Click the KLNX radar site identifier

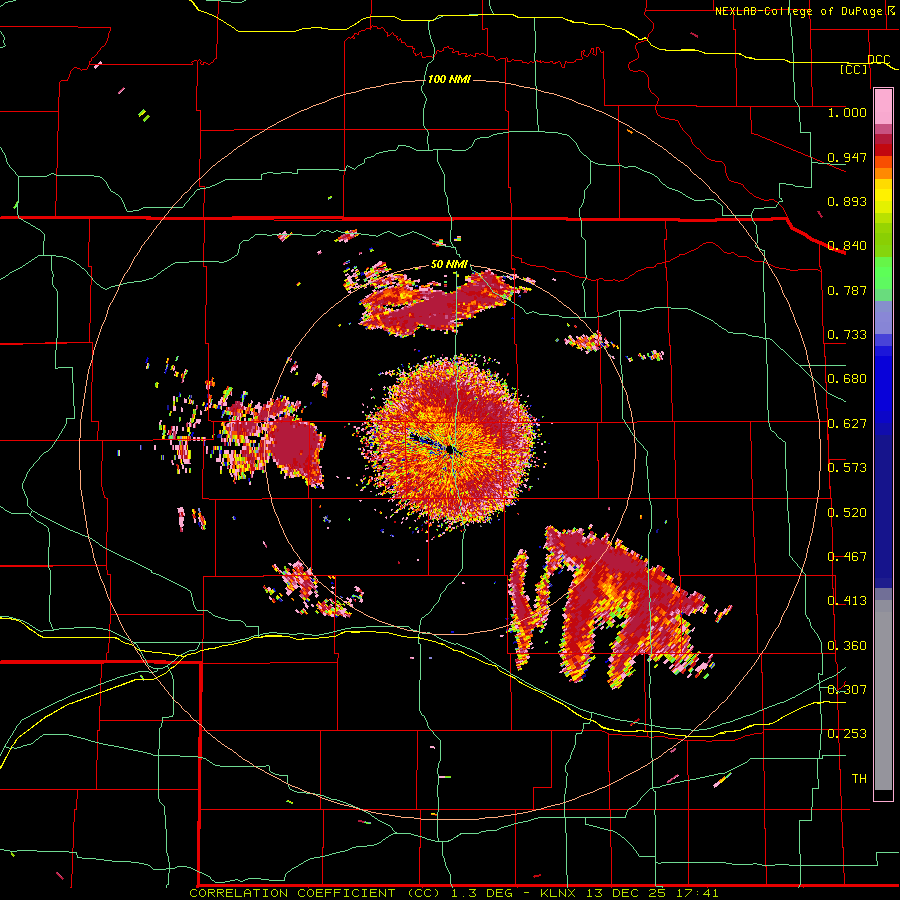(560, 893)
